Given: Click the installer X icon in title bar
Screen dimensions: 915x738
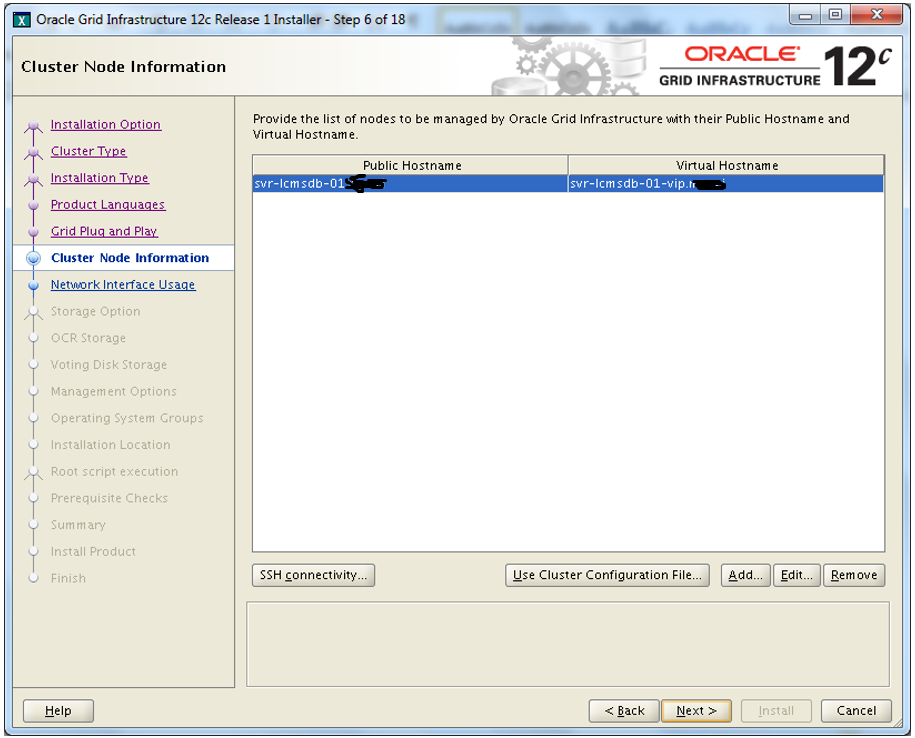Looking at the screenshot, I should 22,20.
